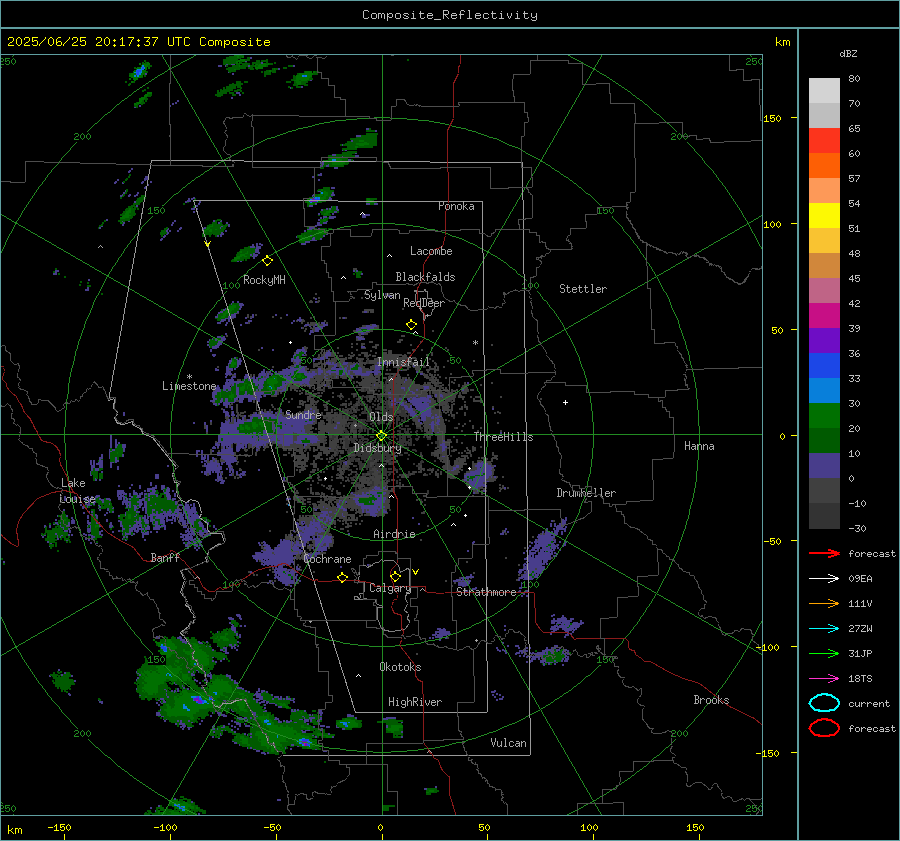Click the Lacombe city label
Image resolution: width=900 pixels, height=841 pixels.
[x=431, y=251]
